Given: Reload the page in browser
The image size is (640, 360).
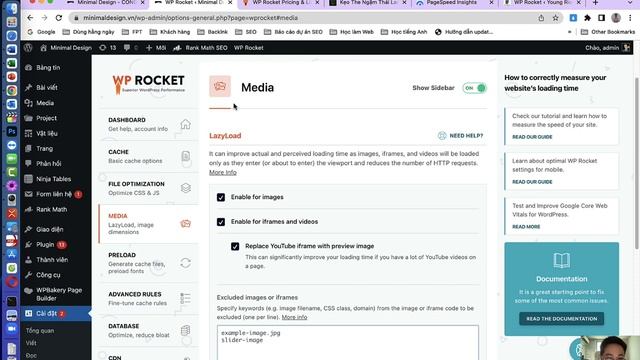Looking at the screenshot, I should click(59, 18).
